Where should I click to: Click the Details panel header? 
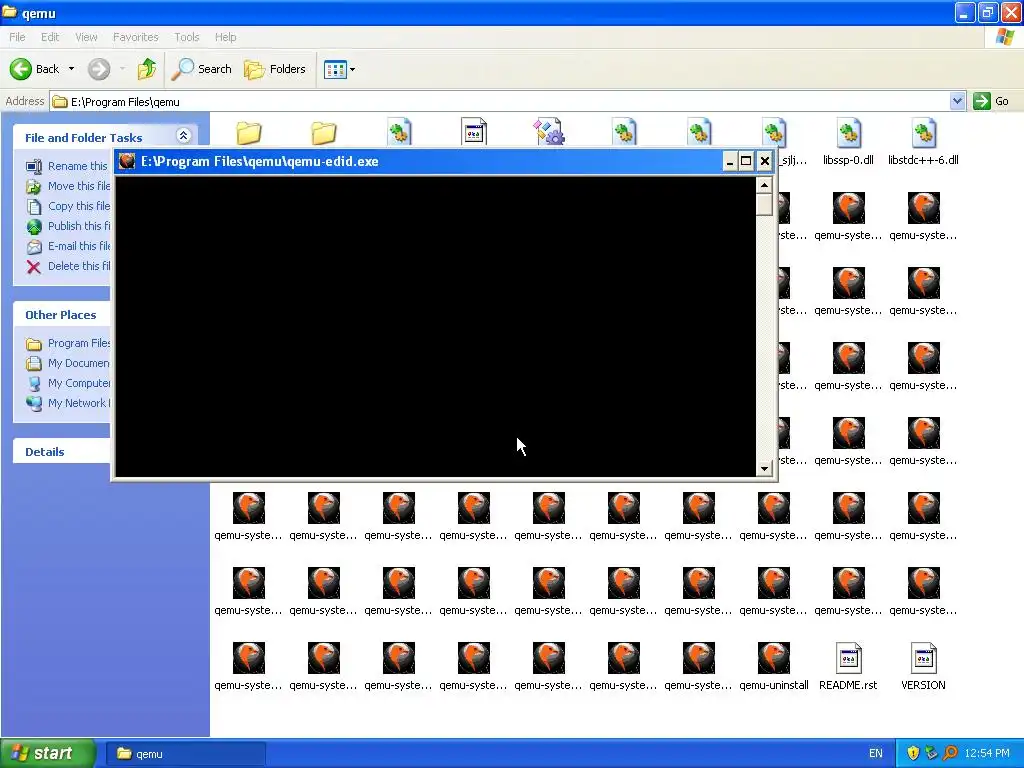[x=61, y=451]
